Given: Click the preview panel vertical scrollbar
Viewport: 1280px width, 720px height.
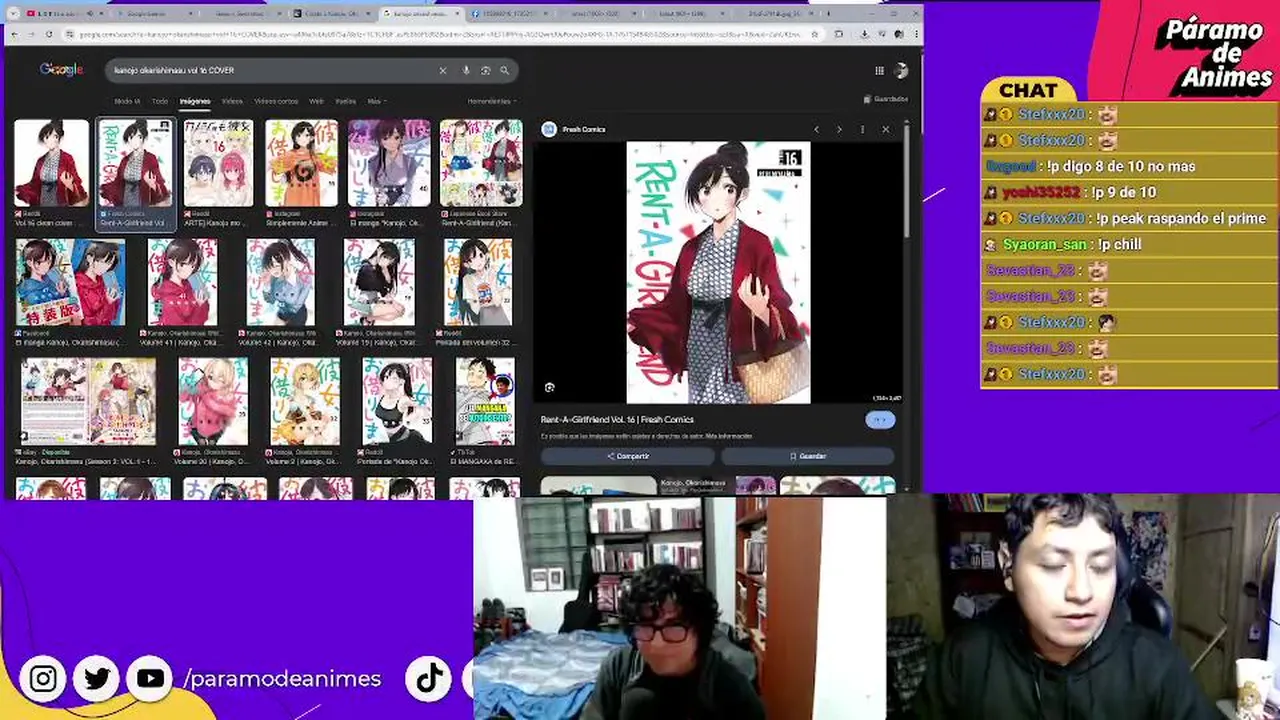Looking at the screenshot, I should pos(906,180).
